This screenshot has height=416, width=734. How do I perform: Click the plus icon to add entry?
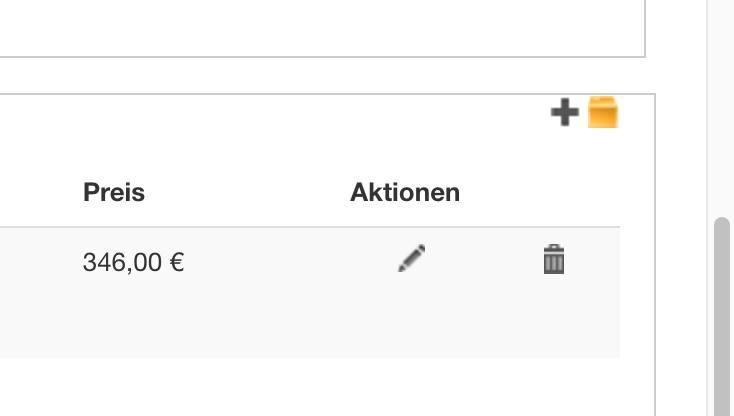click(x=564, y=112)
